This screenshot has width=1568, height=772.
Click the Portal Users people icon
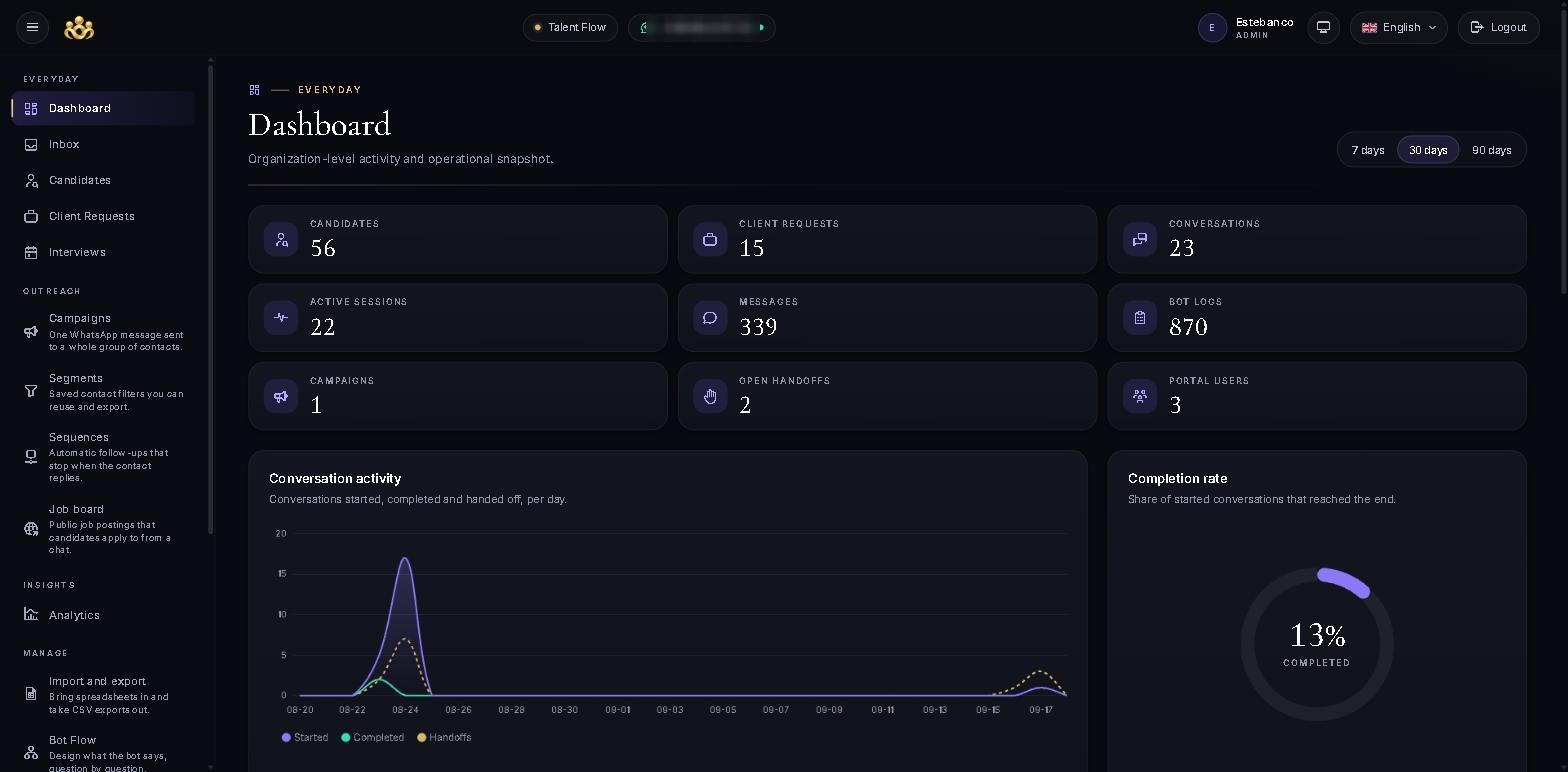pyautogui.click(x=1140, y=396)
